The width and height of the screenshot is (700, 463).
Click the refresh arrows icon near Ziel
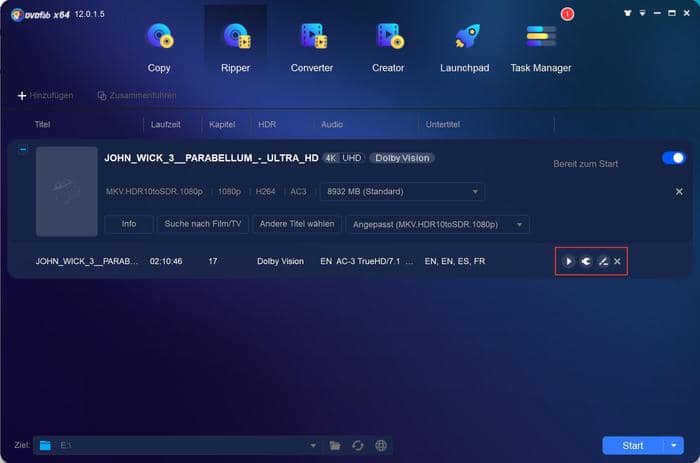pos(358,445)
